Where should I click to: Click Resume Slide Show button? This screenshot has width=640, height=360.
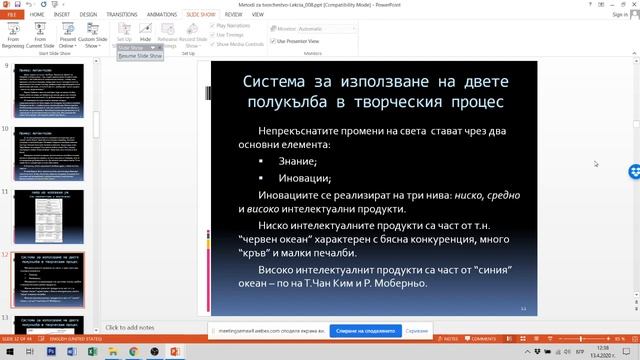pos(140,56)
